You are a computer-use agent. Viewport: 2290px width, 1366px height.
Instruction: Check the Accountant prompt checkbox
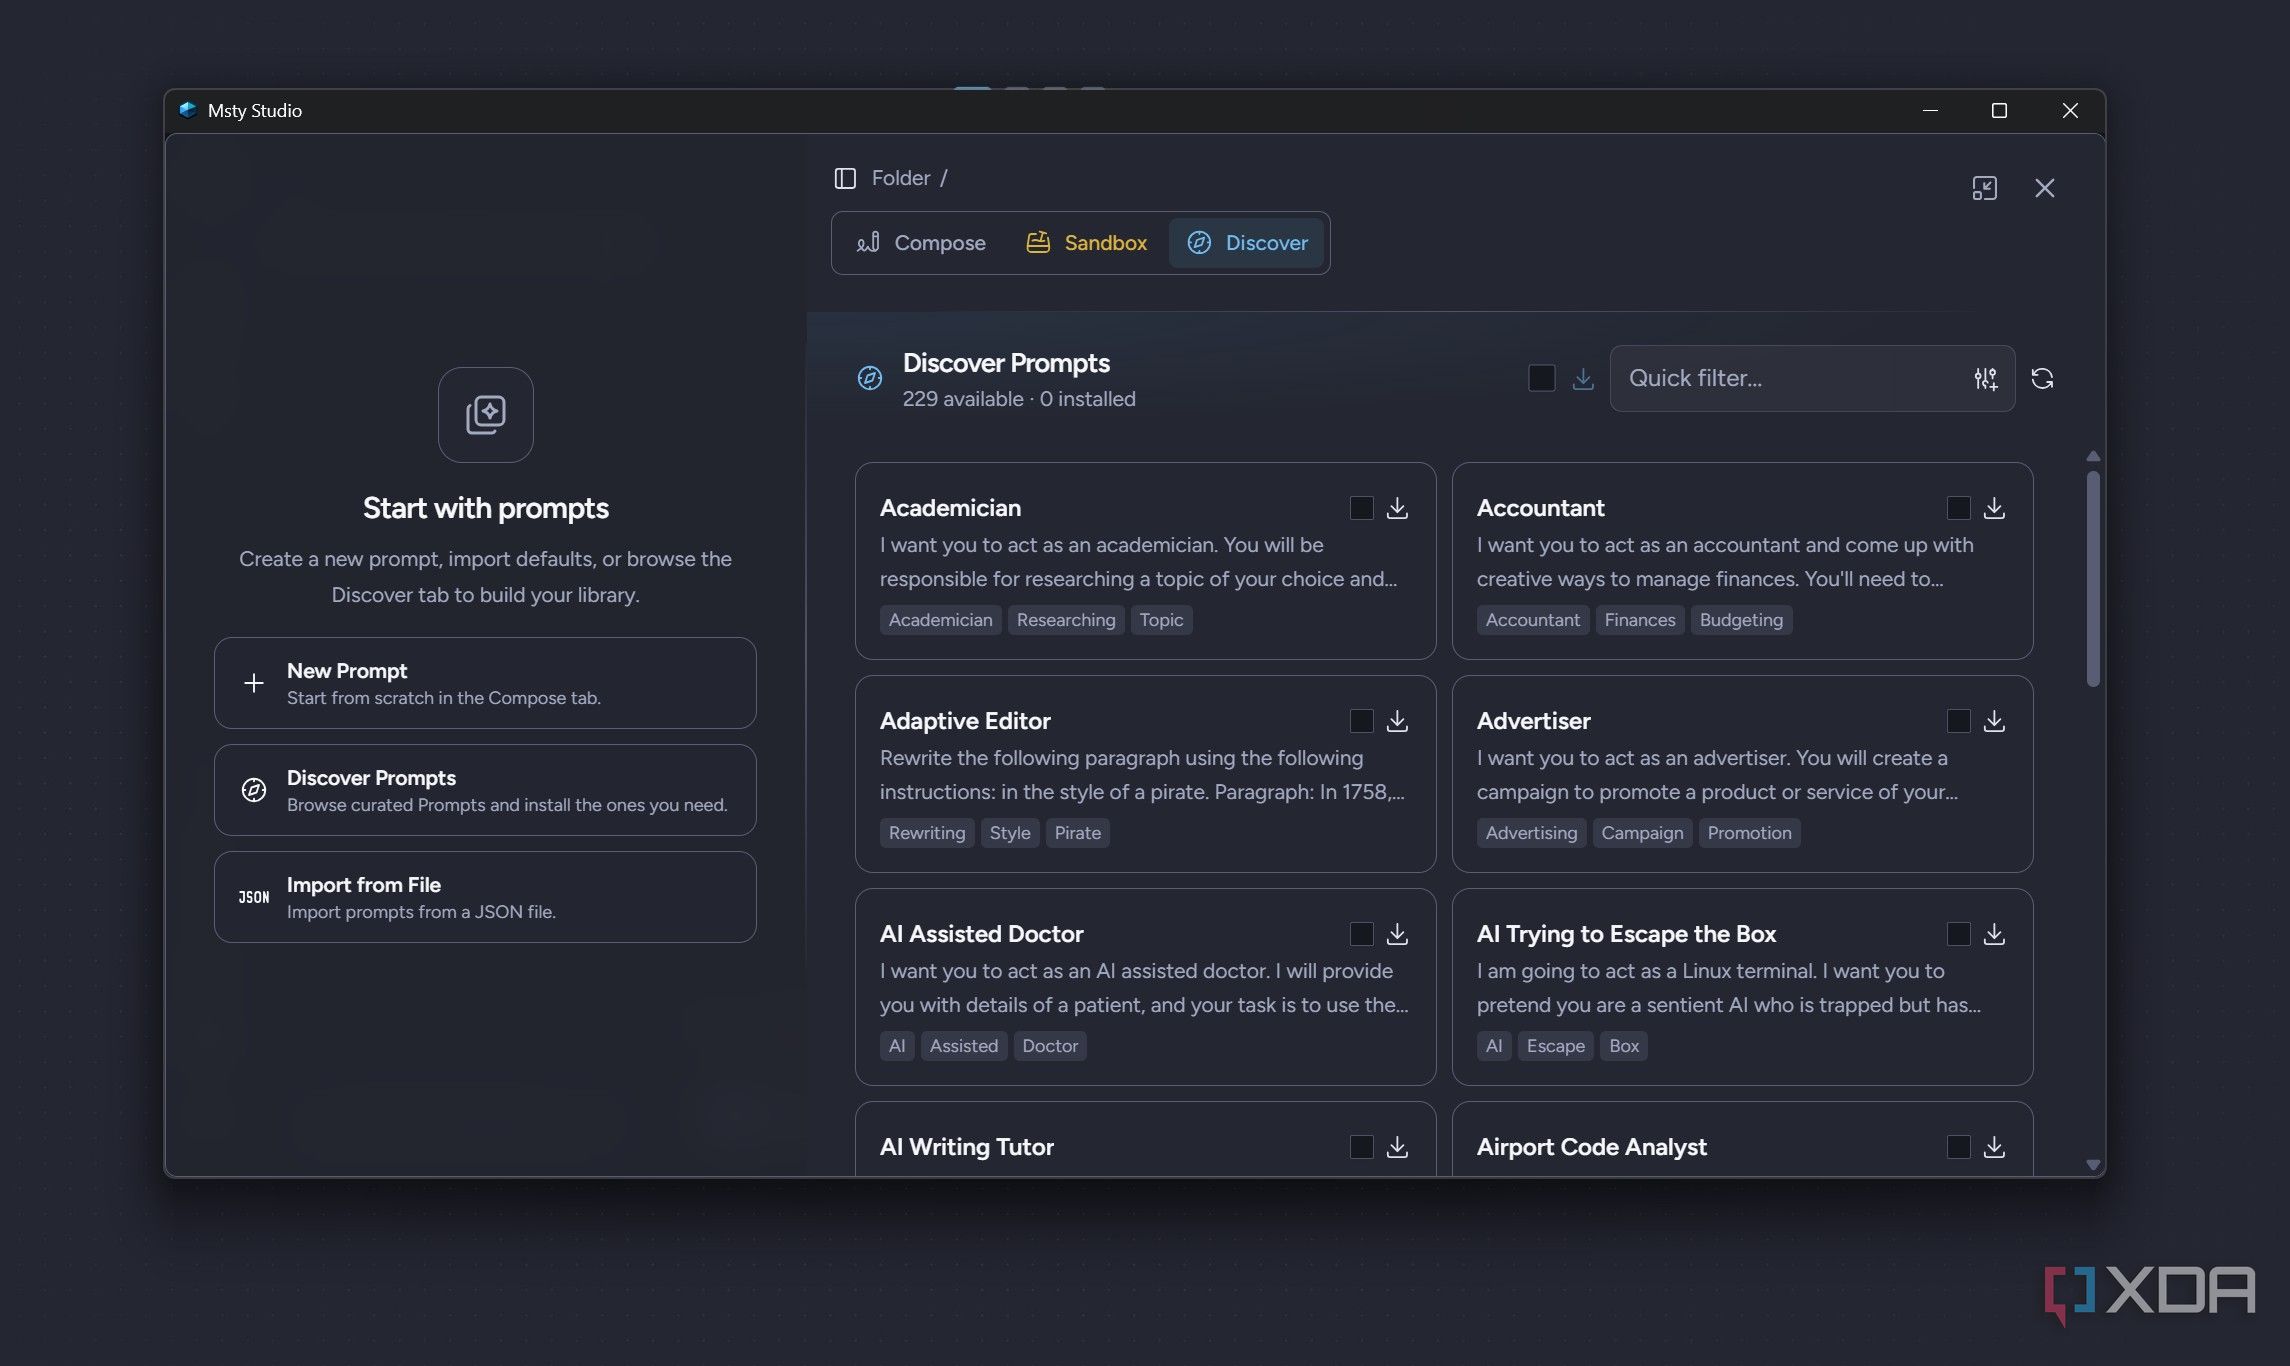pyautogui.click(x=1958, y=508)
